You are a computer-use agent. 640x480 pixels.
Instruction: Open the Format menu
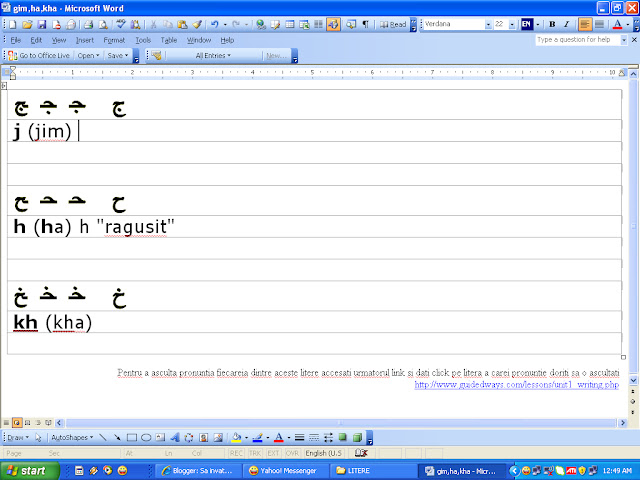[x=114, y=40]
